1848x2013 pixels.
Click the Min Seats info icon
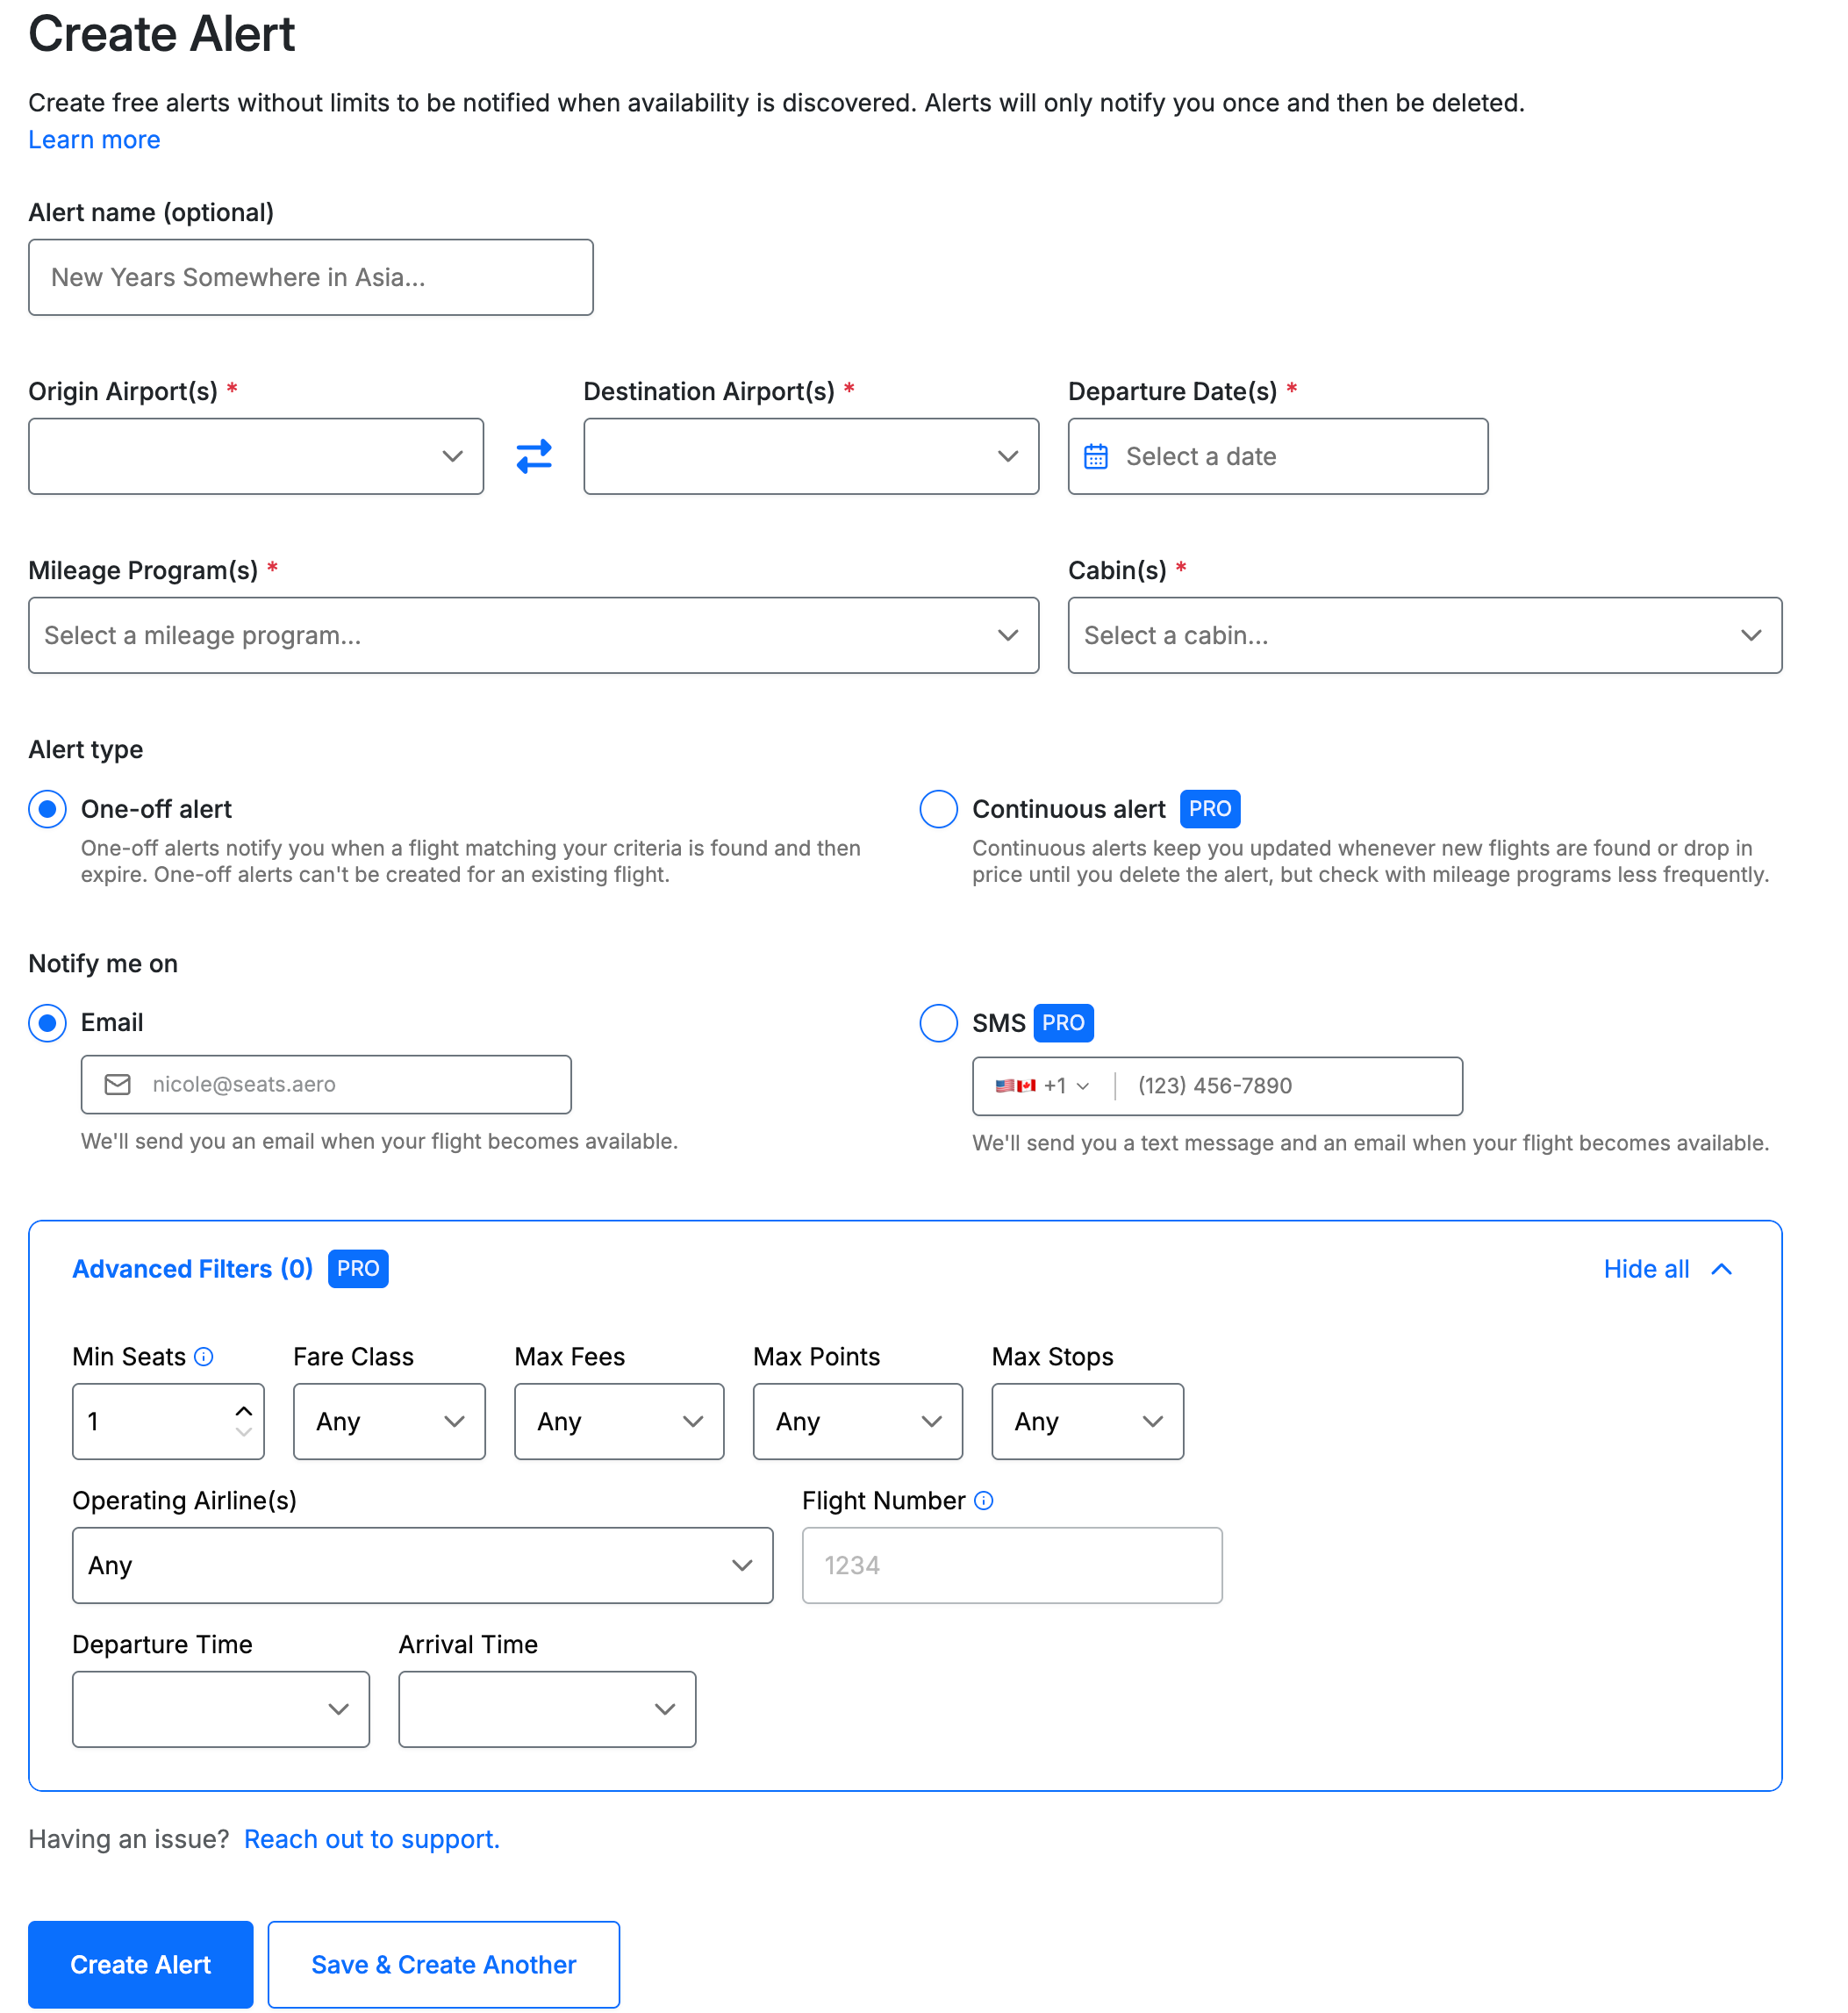point(204,1357)
